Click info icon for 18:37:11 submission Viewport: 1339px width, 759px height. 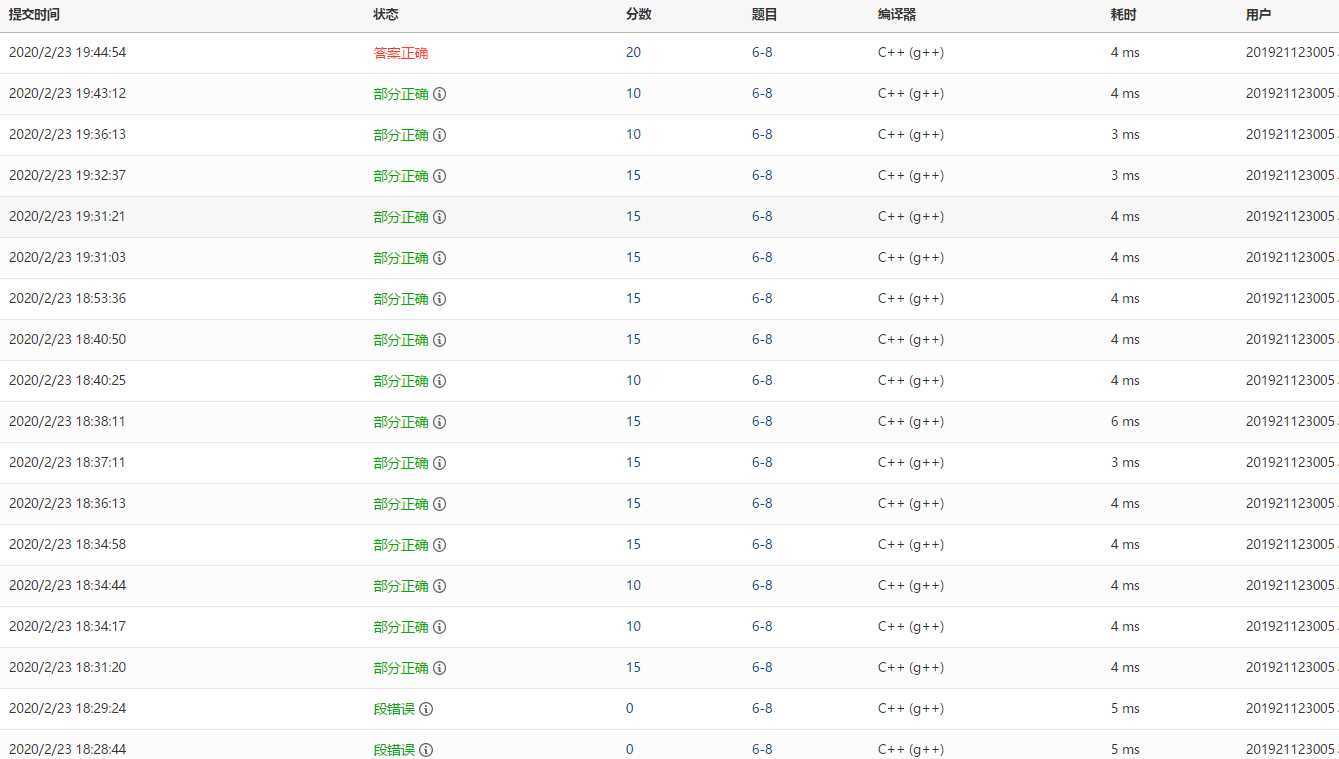pos(440,463)
